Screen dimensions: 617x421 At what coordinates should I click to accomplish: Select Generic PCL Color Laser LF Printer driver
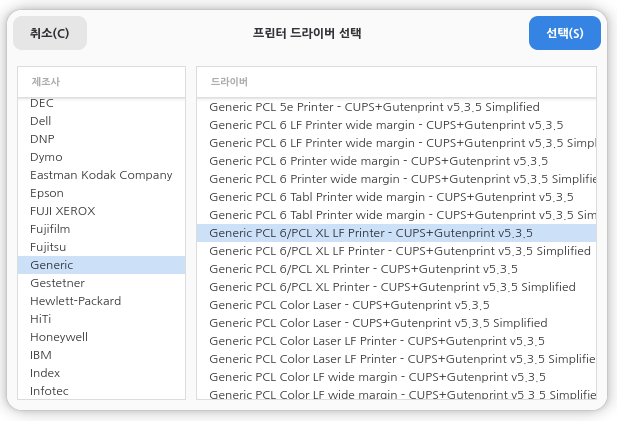point(377,341)
